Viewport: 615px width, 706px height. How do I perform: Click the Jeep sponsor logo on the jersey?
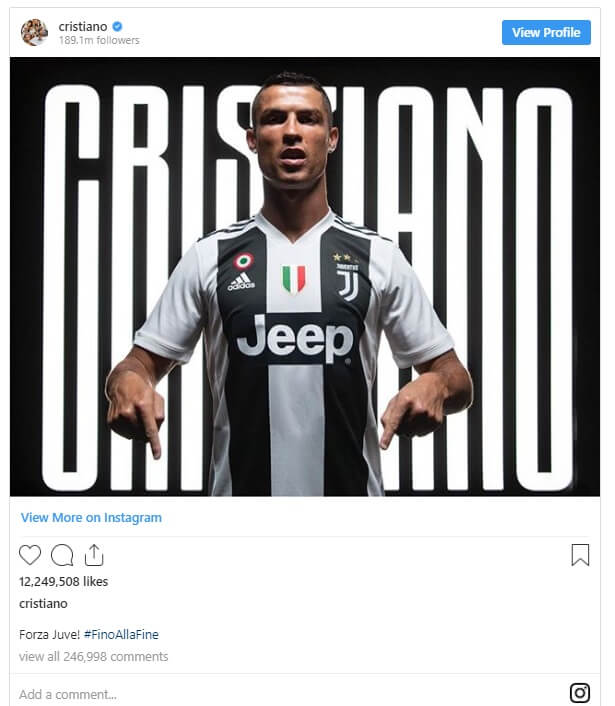(x=295, y=339)
